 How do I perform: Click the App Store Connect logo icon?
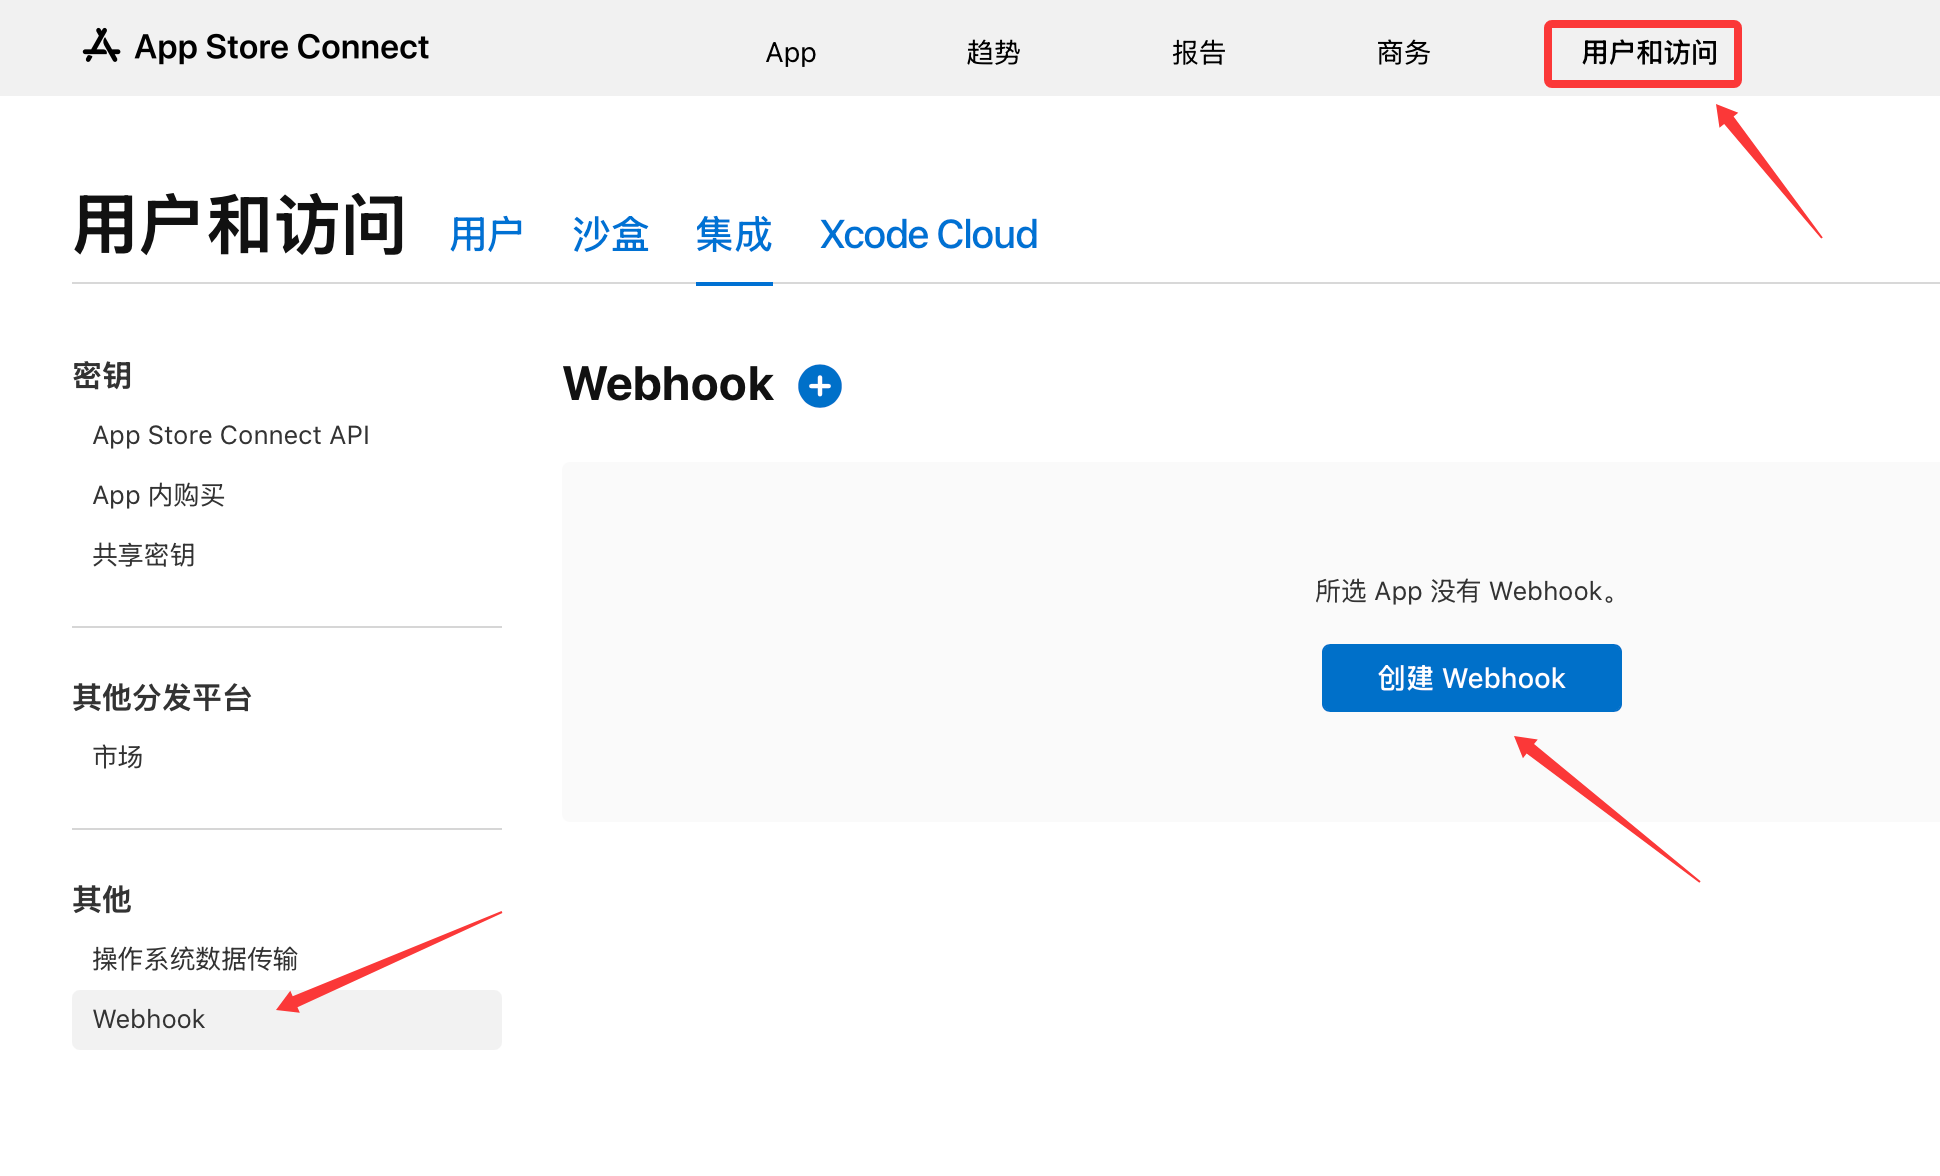[101, 46]
